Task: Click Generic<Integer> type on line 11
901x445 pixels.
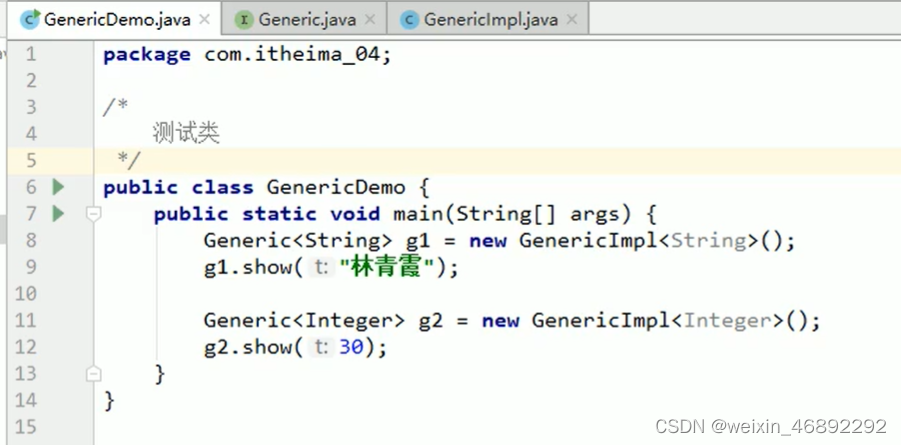Action: [305, 321]
